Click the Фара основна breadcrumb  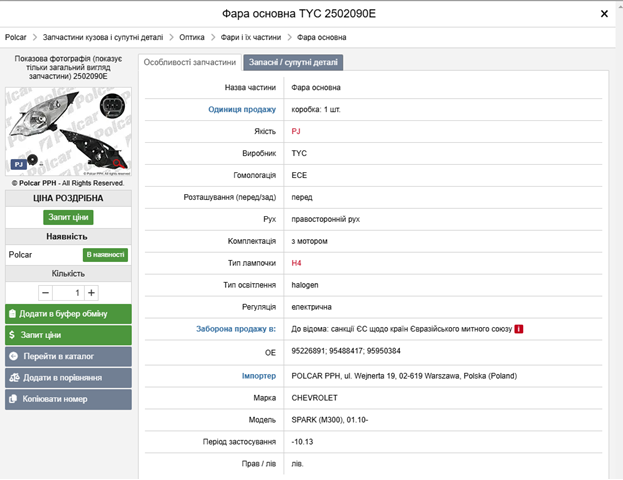coord(321,37)
